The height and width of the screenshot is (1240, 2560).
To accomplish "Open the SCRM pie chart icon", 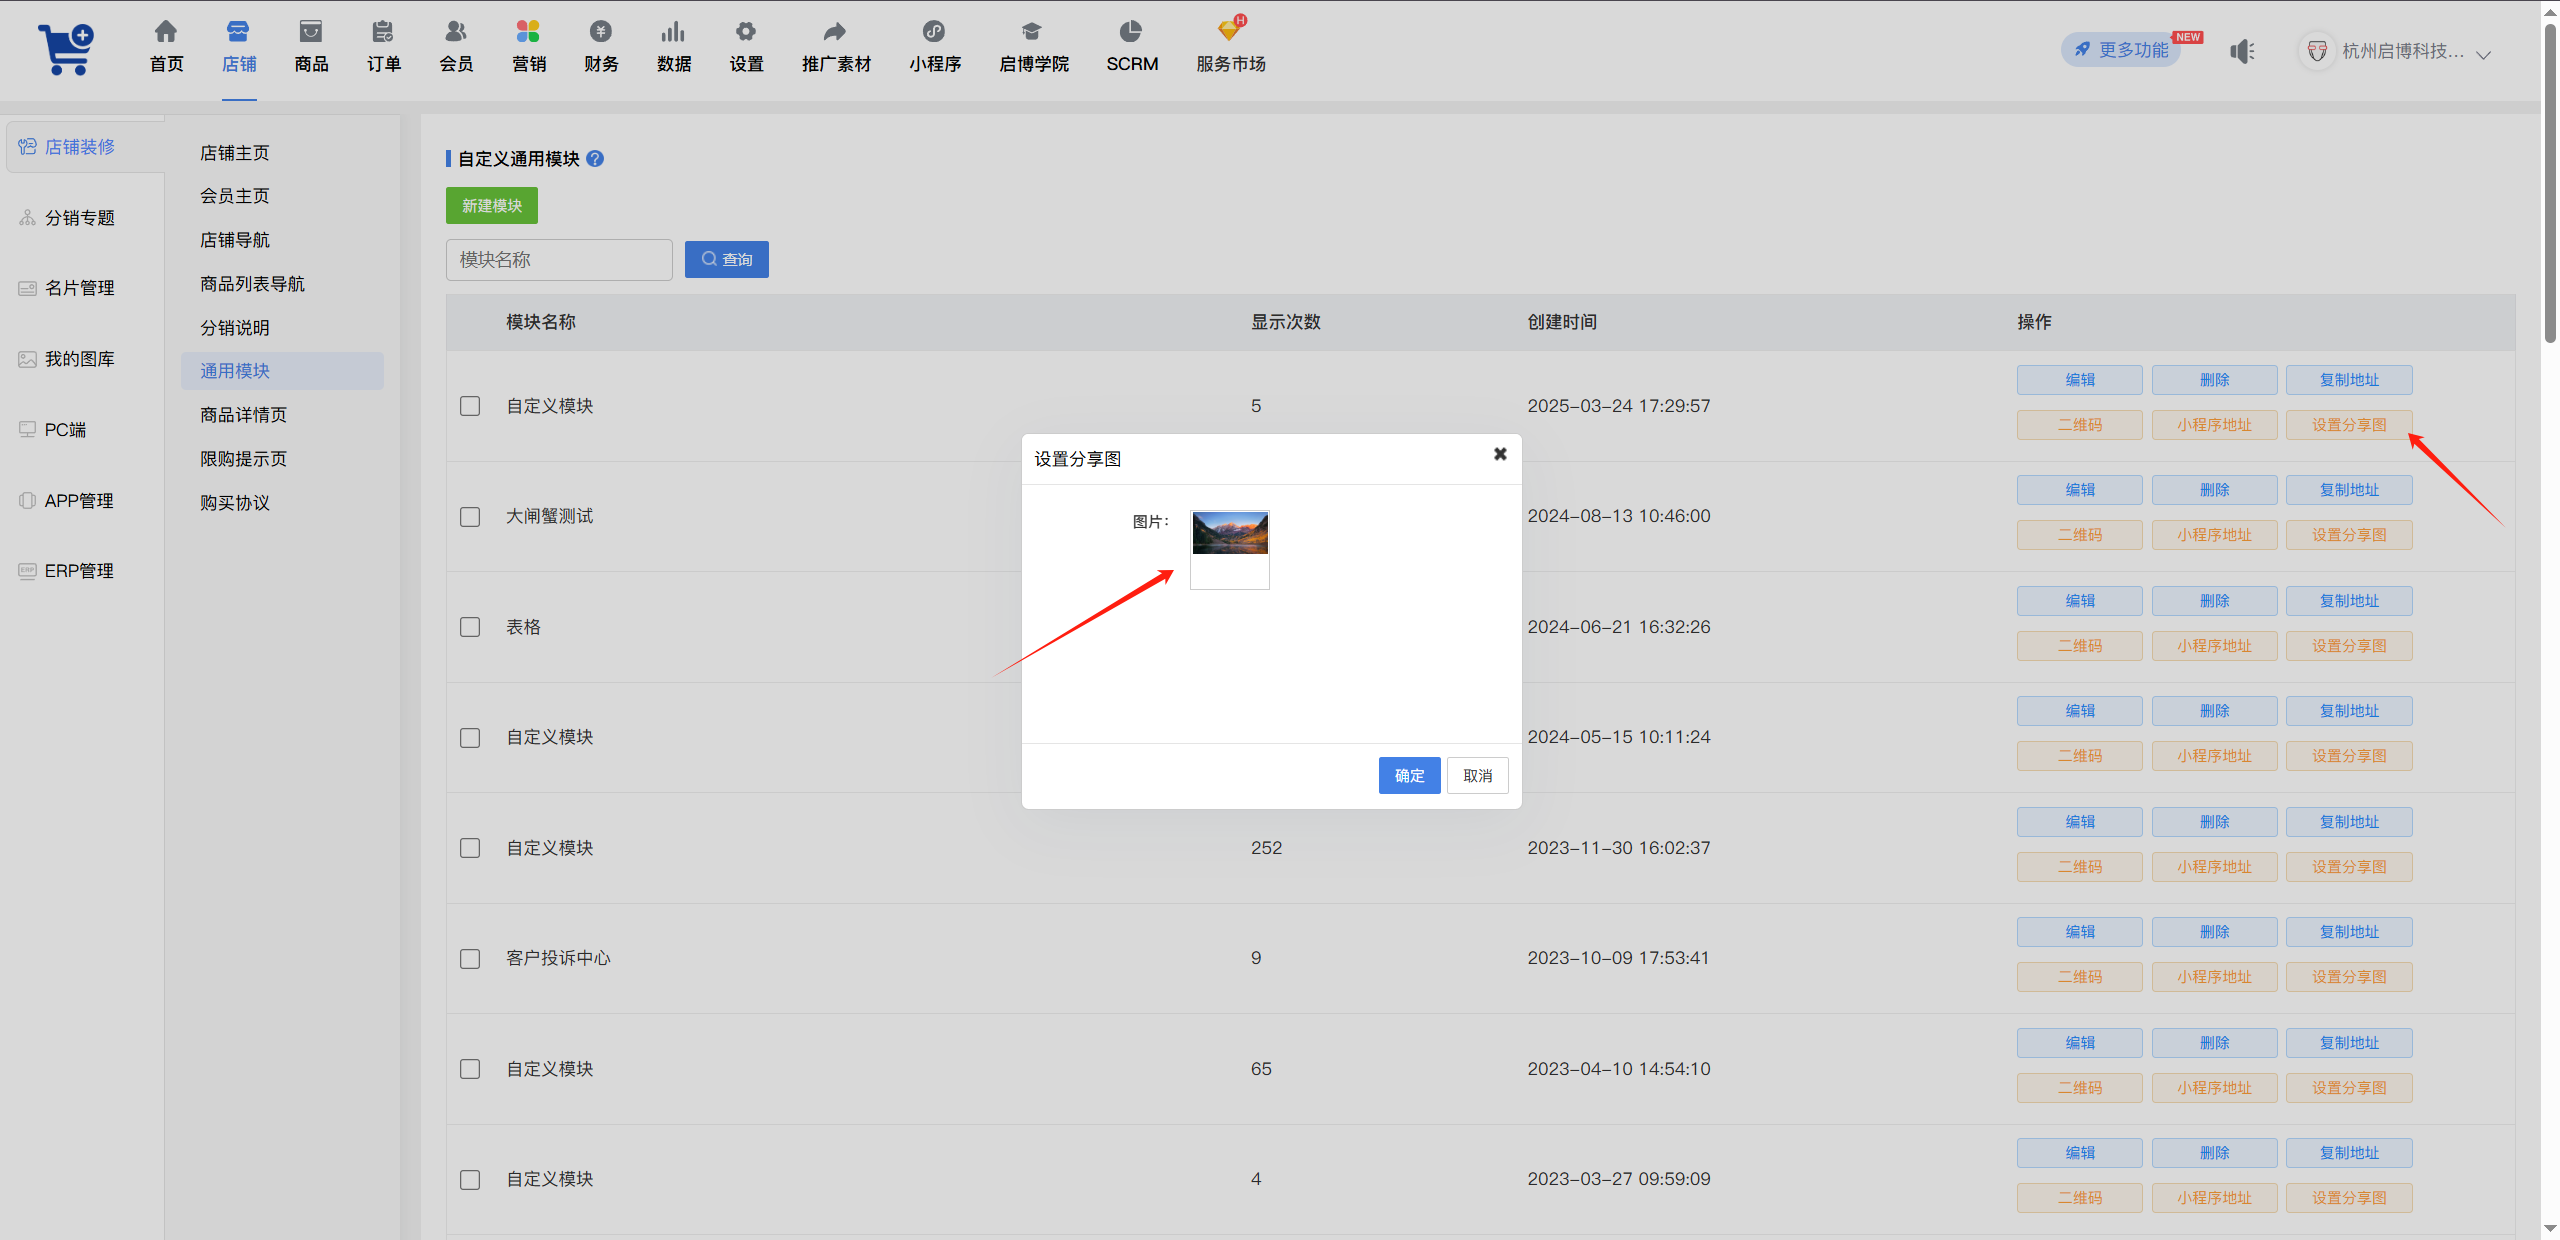I will click(x=1131, y=32).
